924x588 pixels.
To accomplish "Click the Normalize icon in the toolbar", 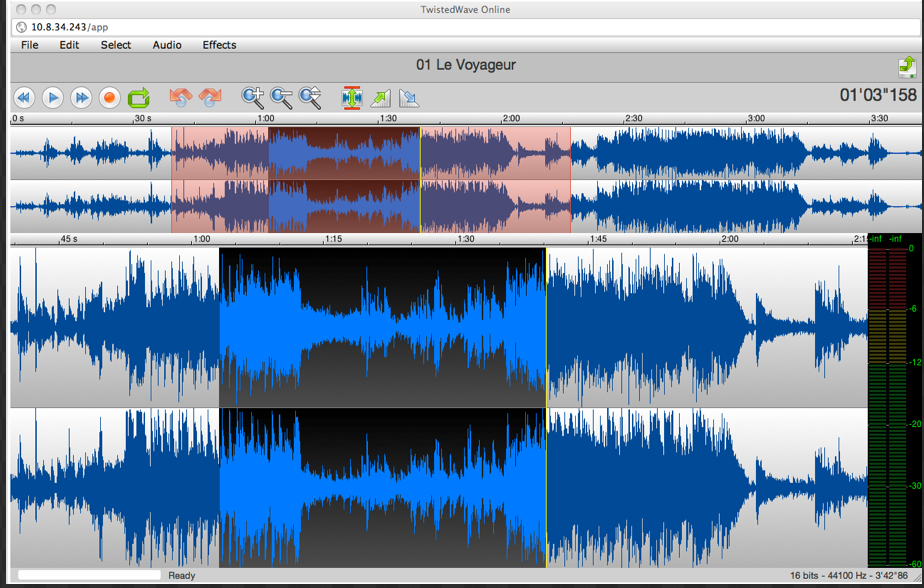I will click(352, 98).
